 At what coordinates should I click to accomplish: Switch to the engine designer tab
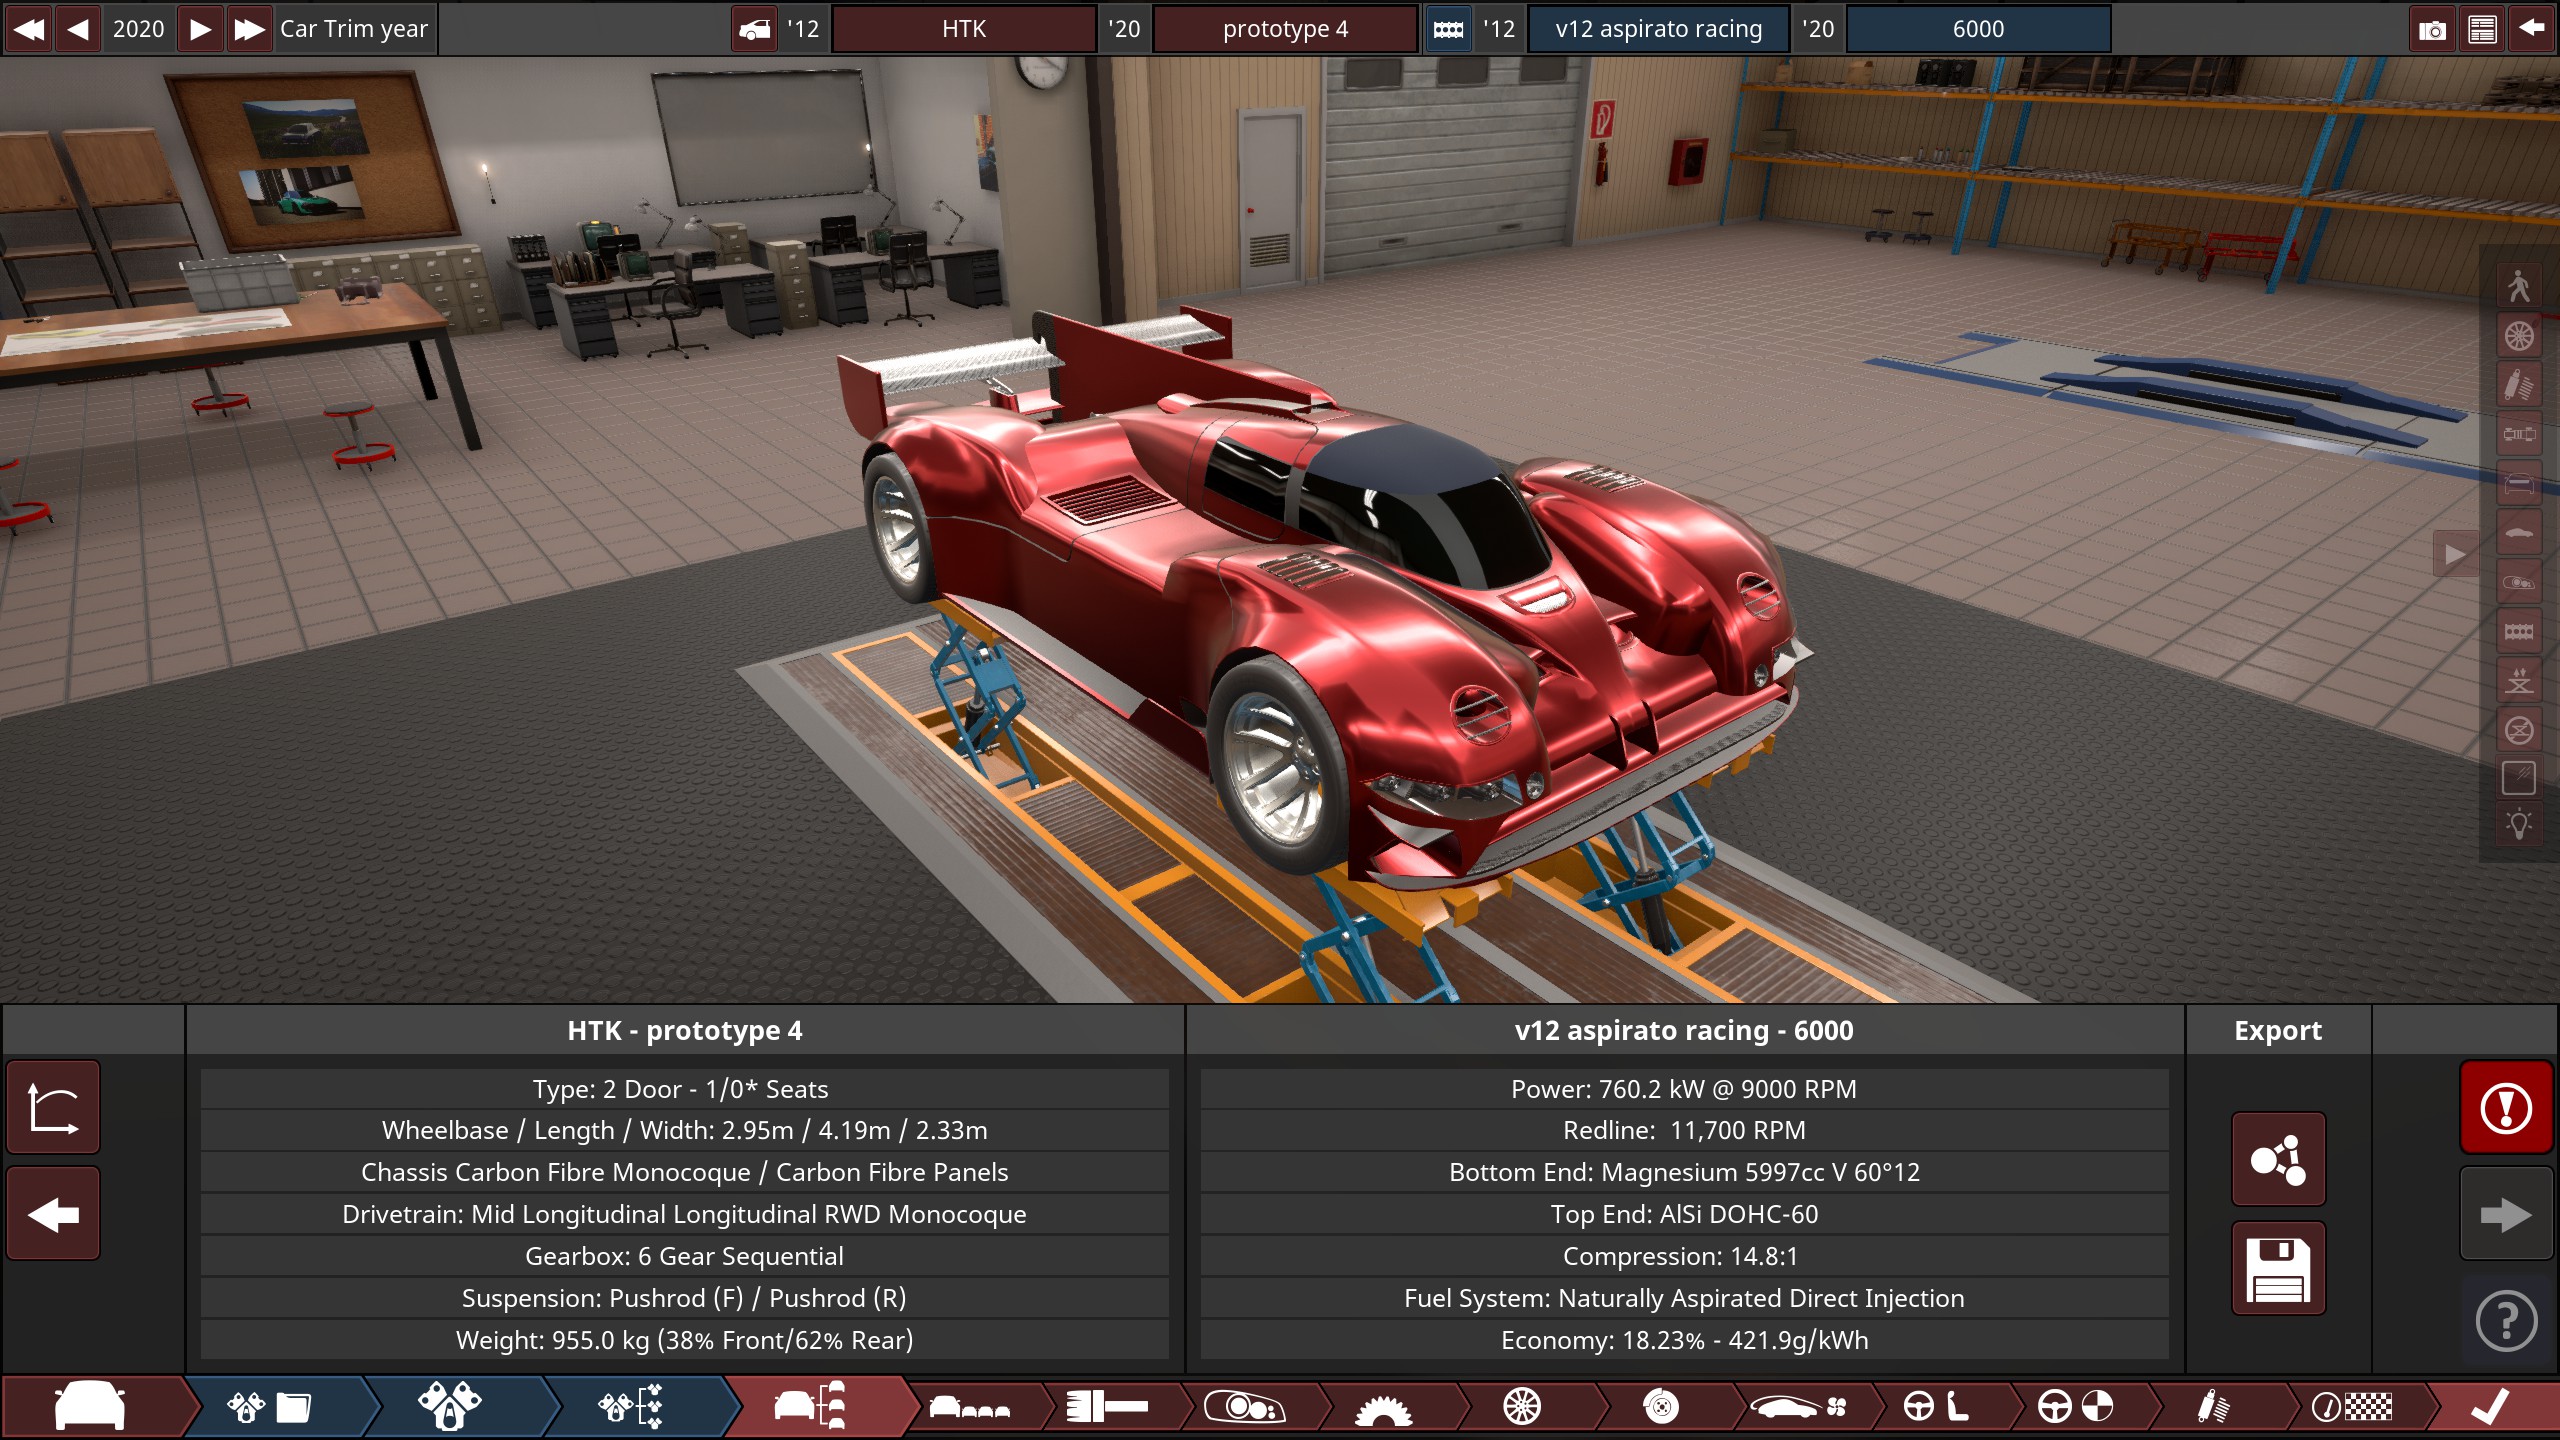450,1407
